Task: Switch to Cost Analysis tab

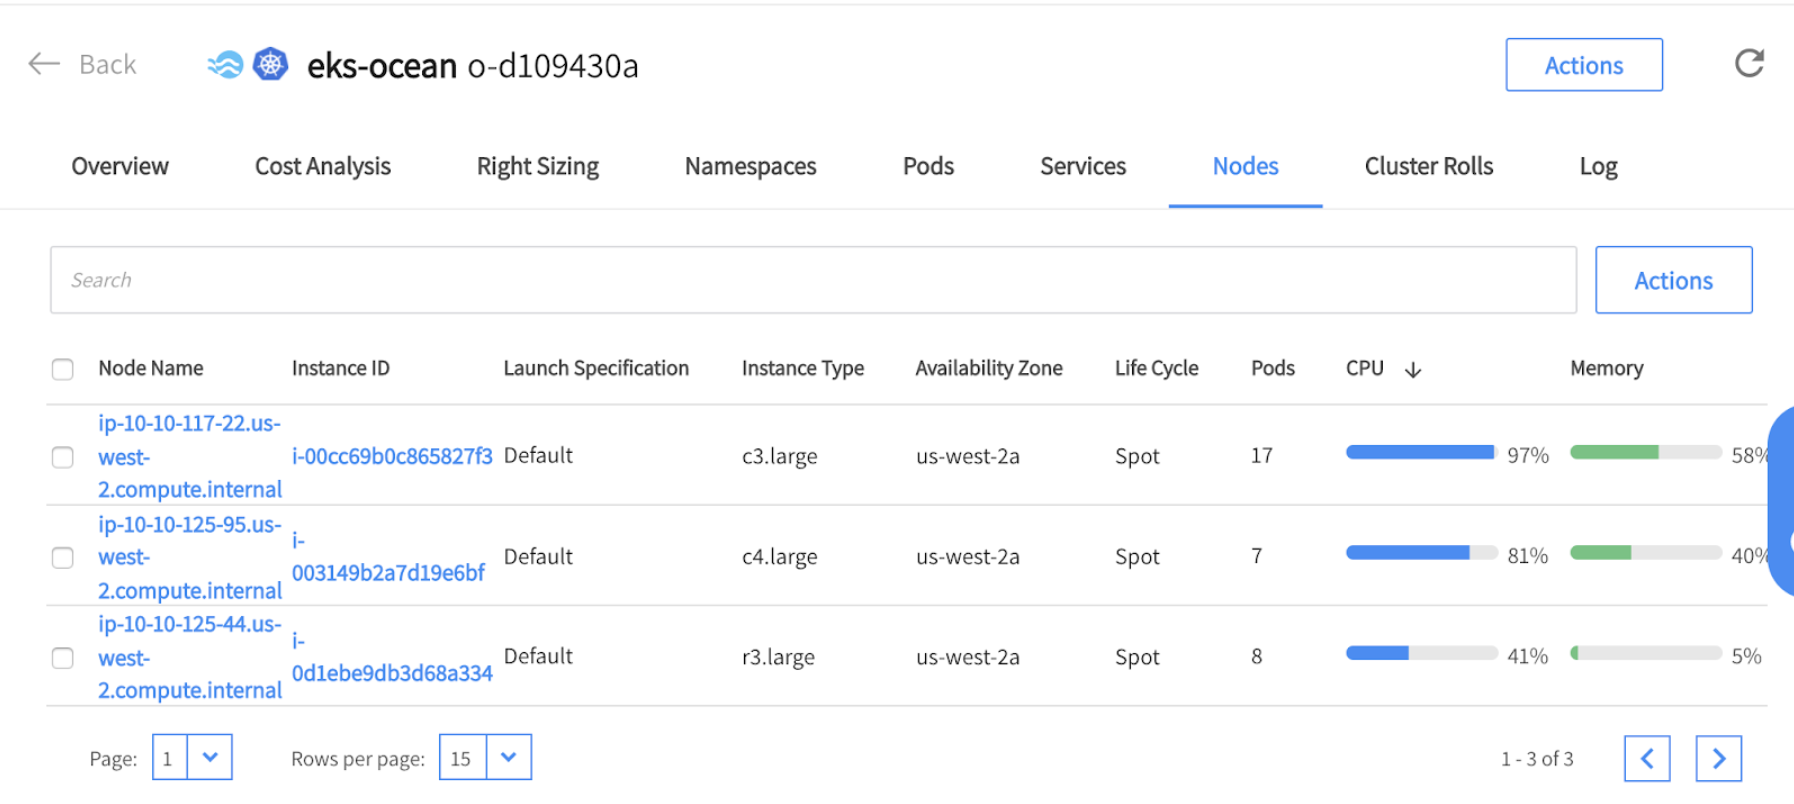Action: (322, 166)
